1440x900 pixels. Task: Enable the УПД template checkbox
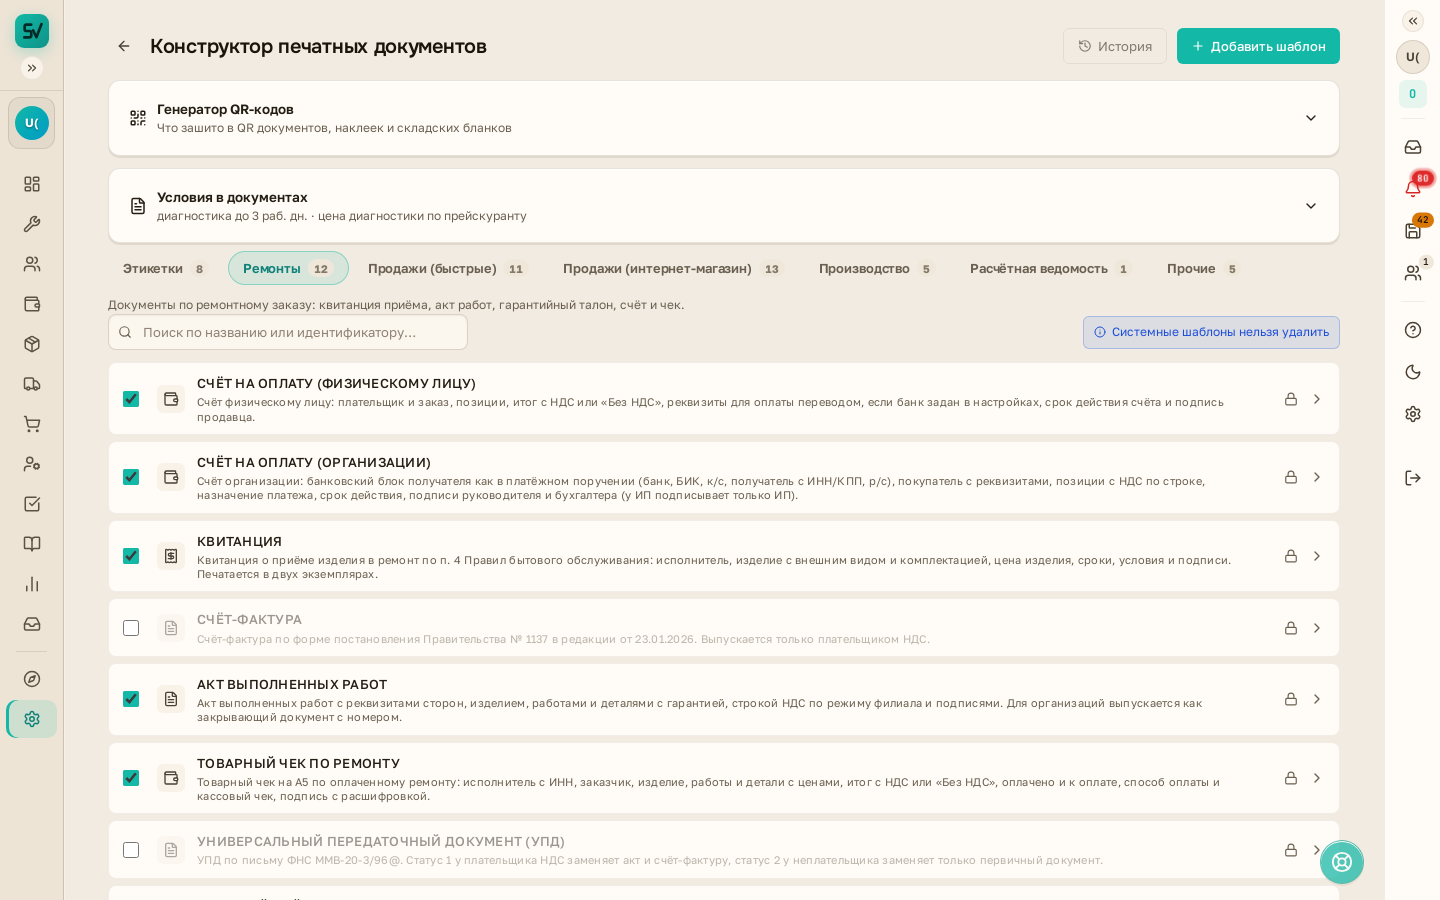point(131,850)
